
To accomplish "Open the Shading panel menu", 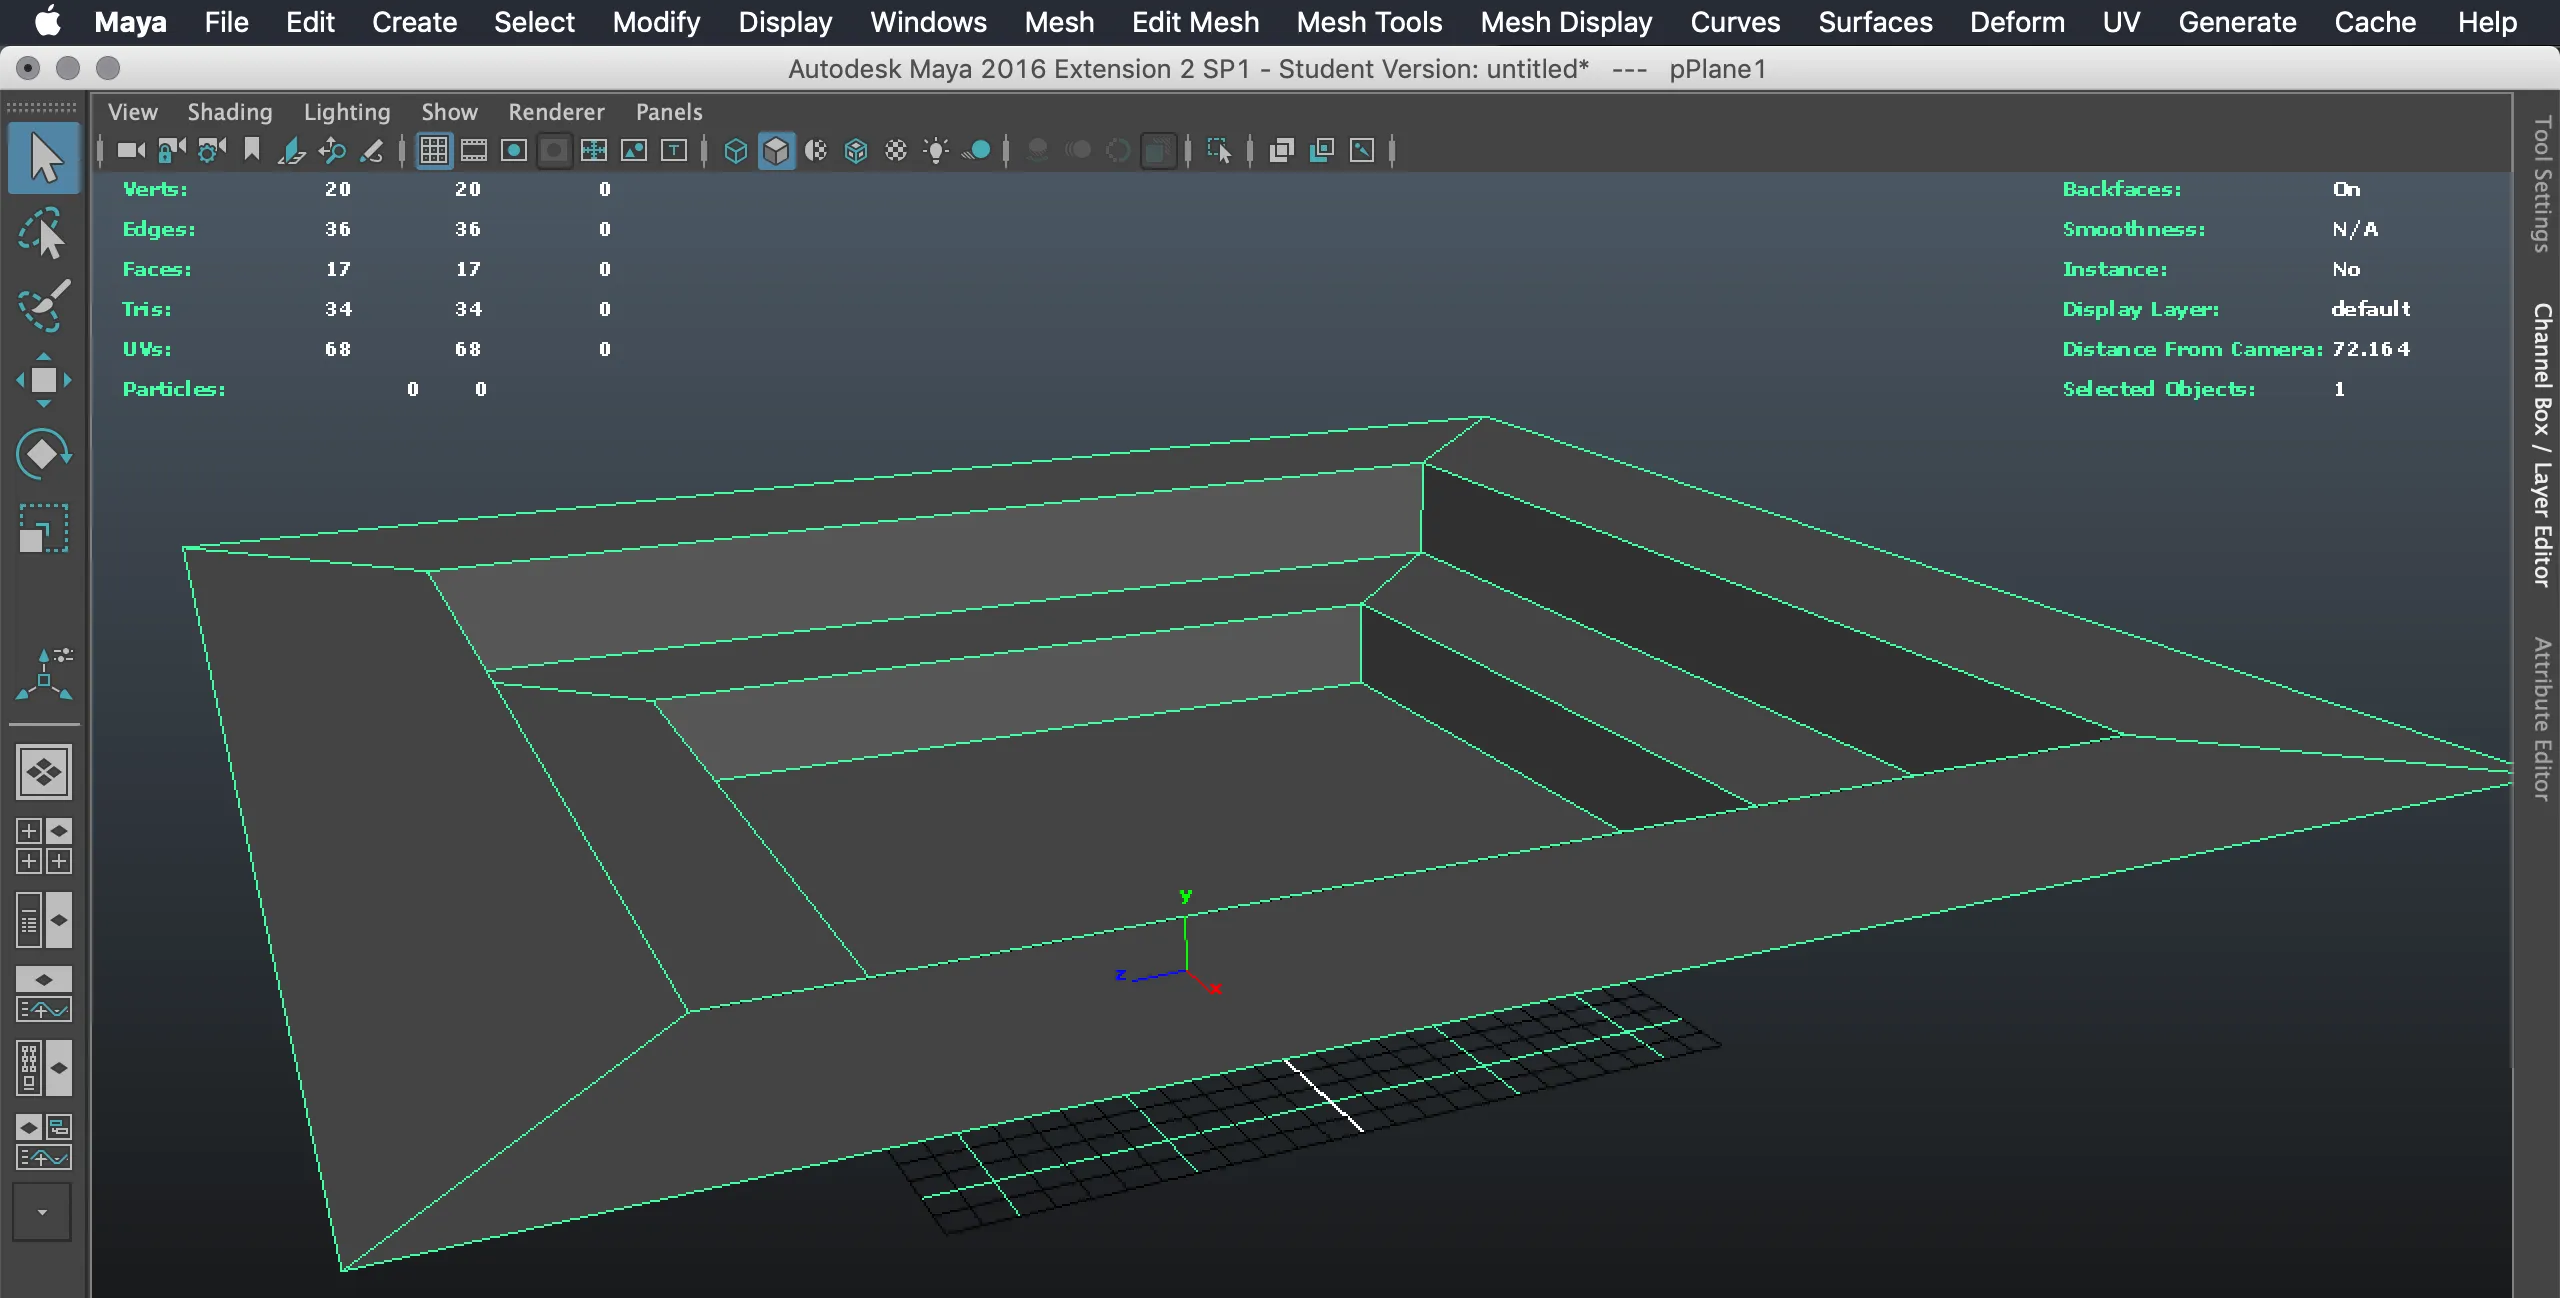I will click(230, 112).
